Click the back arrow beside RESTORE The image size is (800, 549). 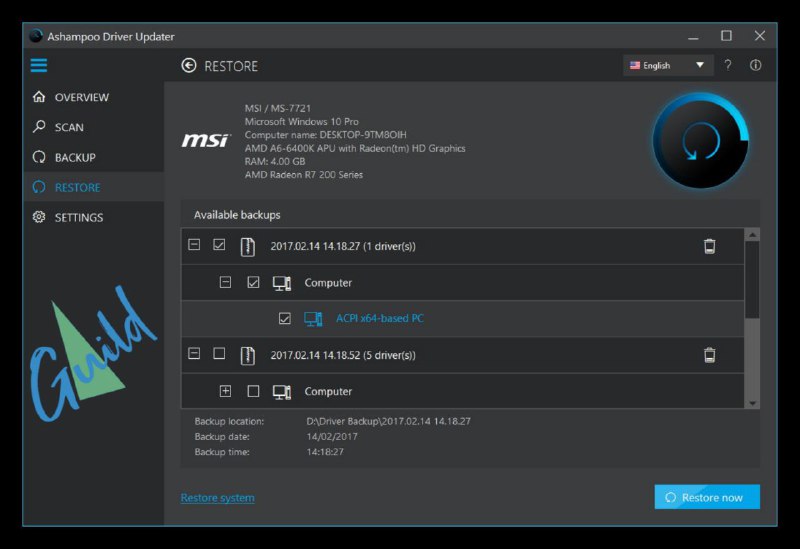(189, 65)
